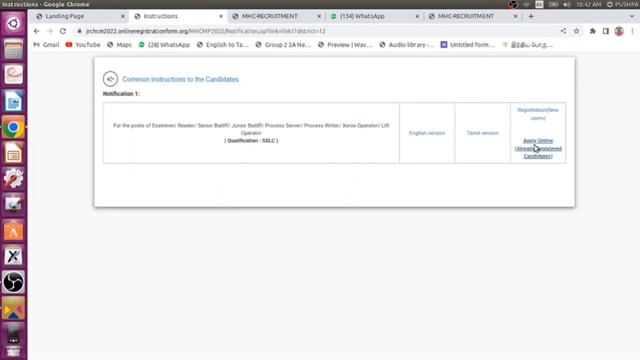This screenshot has height=360, width=640.
Task: Open the volume indicator in top panel
Action: 567,4
